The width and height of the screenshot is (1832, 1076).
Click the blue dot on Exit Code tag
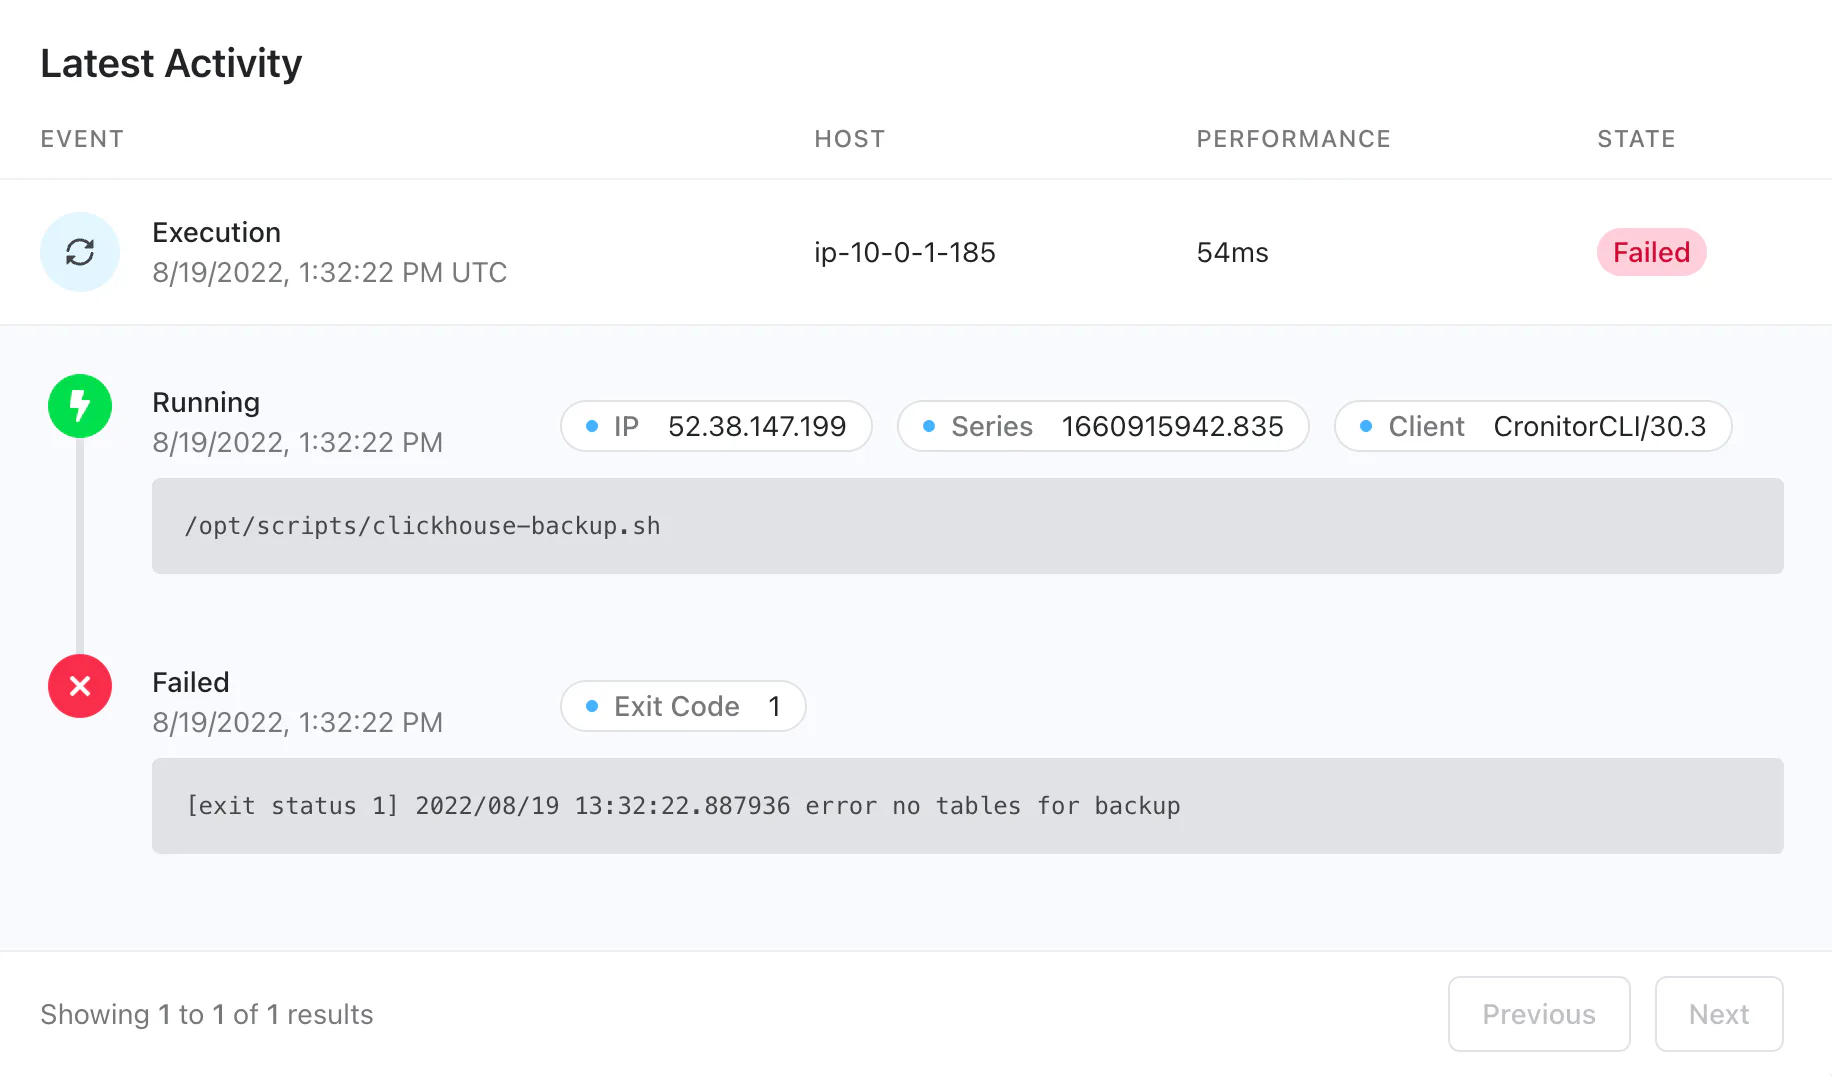click(592, 706)
